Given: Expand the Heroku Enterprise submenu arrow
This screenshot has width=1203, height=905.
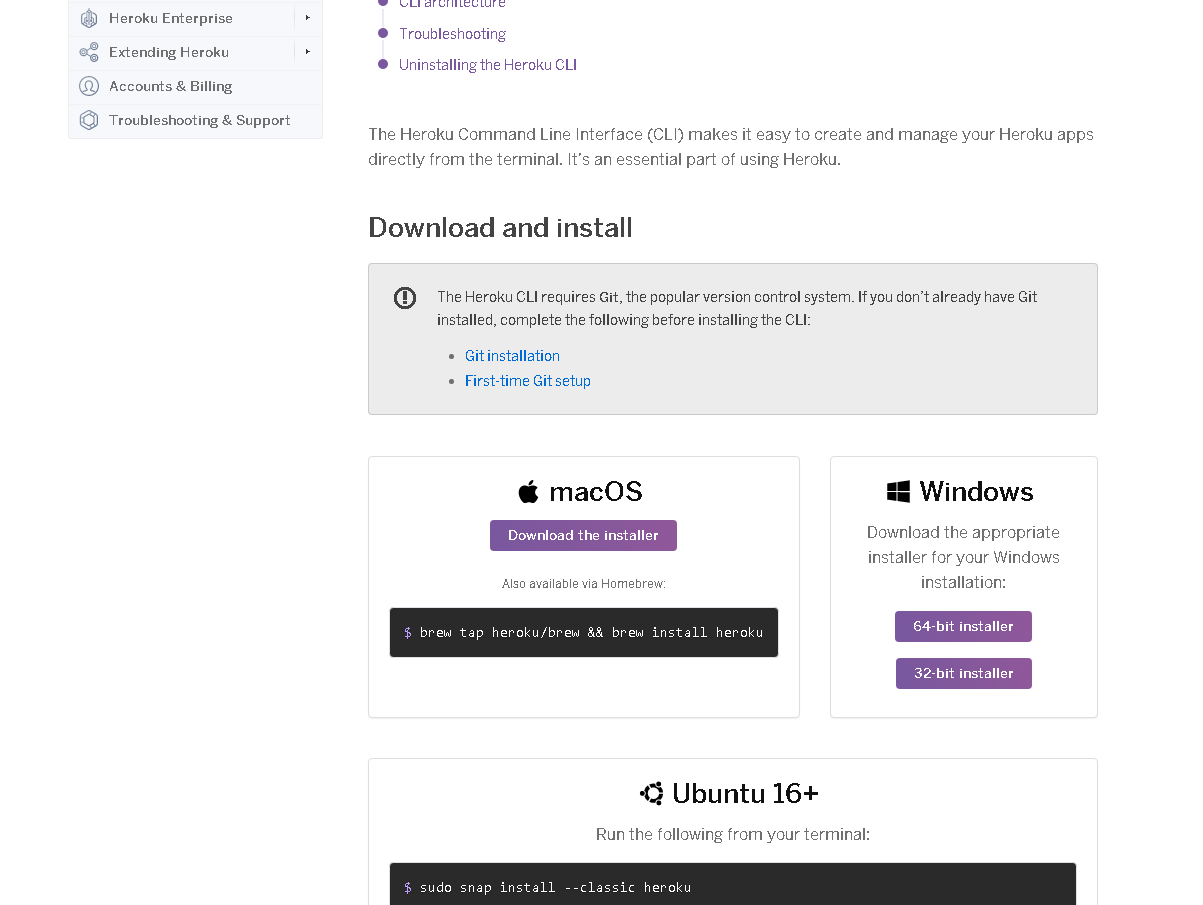Looking at the screenshot, I should [308, 18].
